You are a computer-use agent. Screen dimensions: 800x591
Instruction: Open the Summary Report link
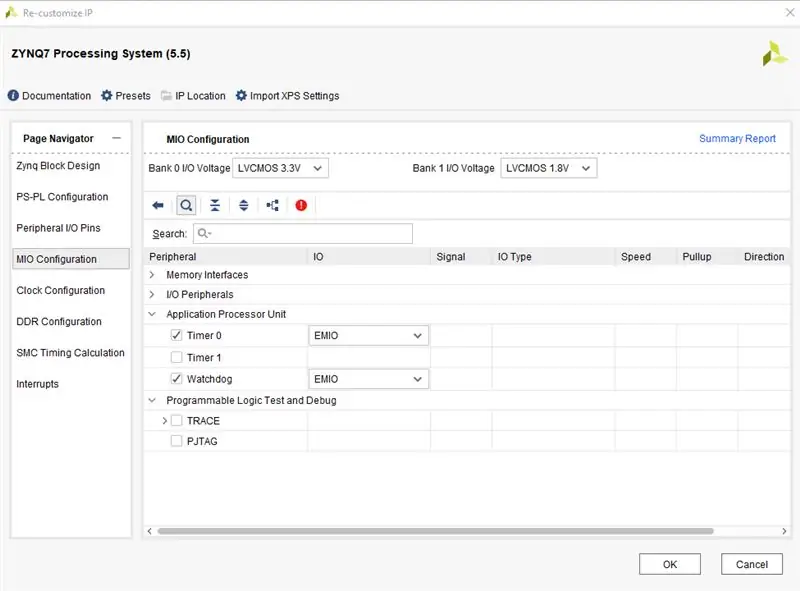pos(737,138)
